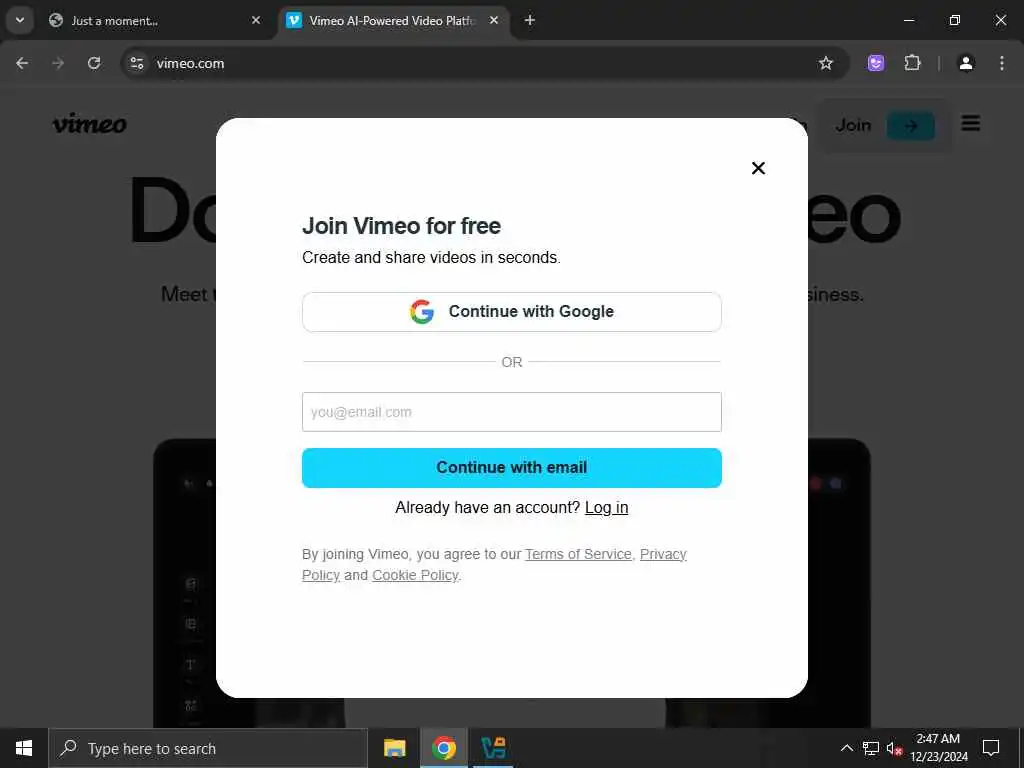
Task: Open the Windows Start menu
Action: click(x=24, y=748)
